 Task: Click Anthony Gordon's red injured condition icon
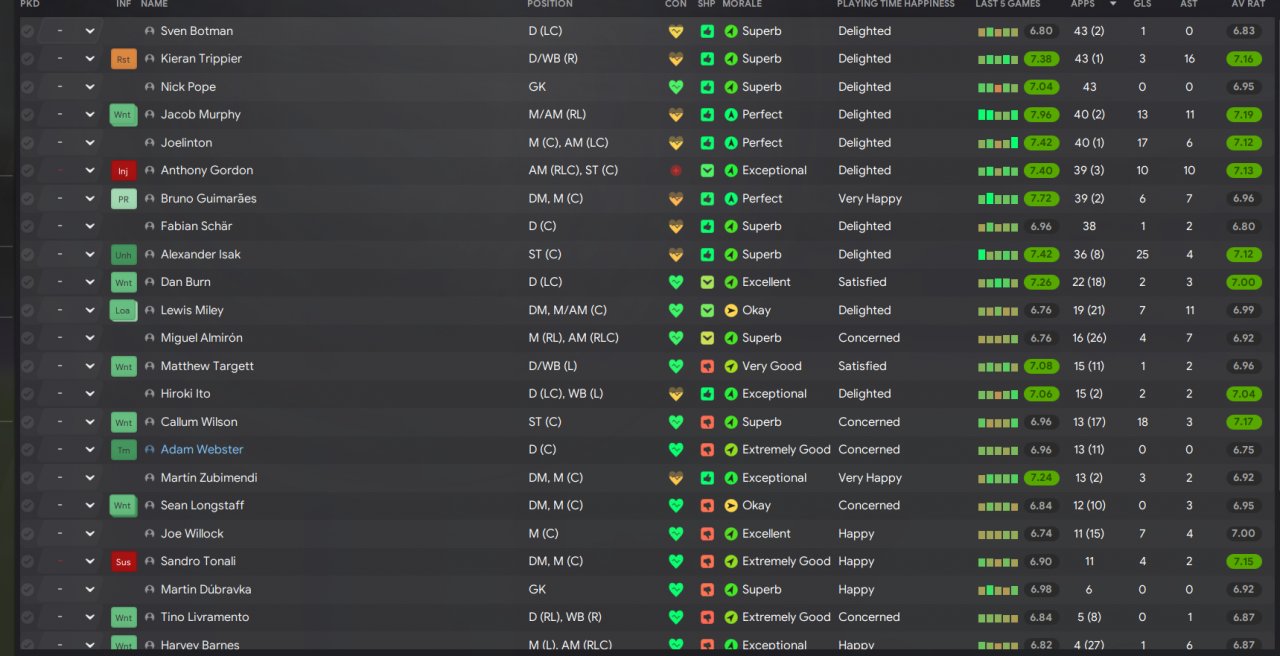(x=676, y=171)
